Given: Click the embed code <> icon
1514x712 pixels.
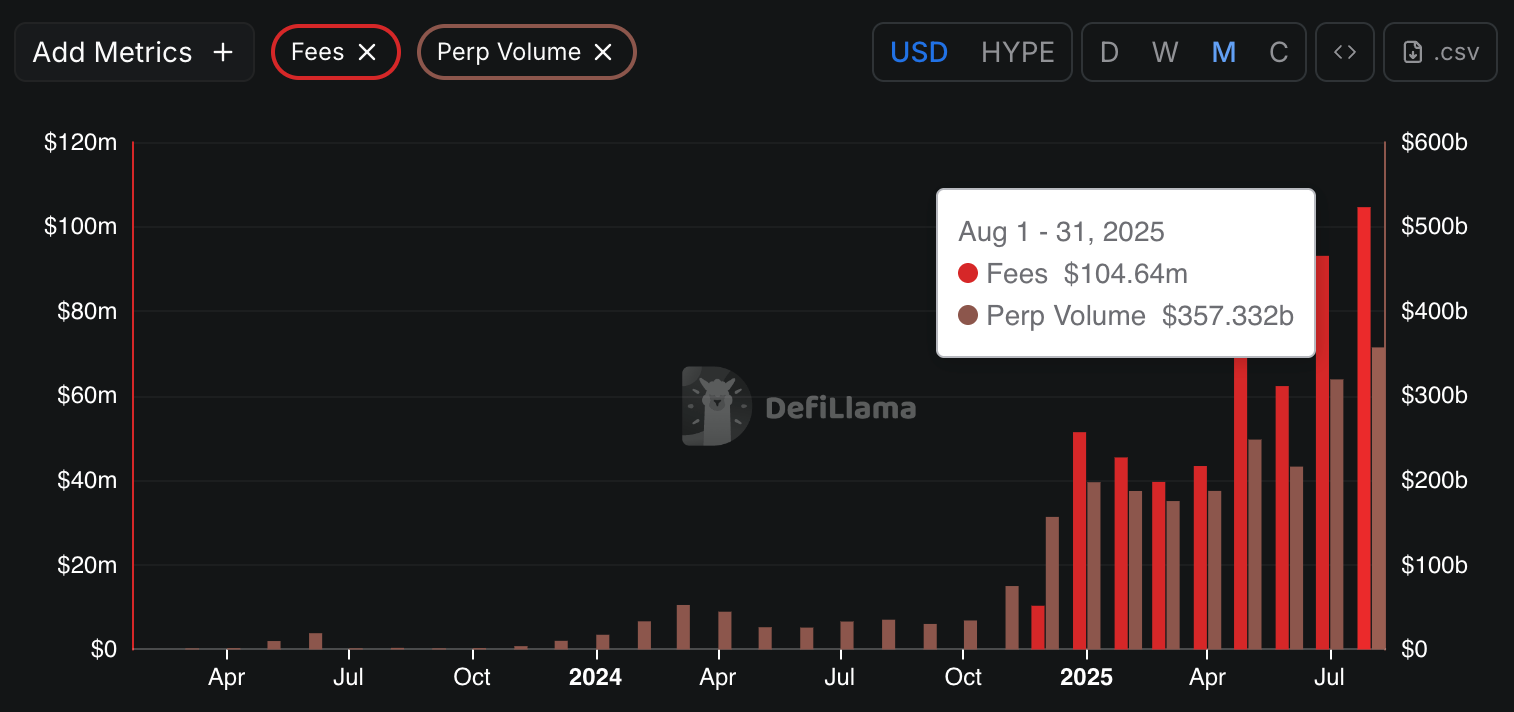Looking at the screenshot, I should 1344,51.
